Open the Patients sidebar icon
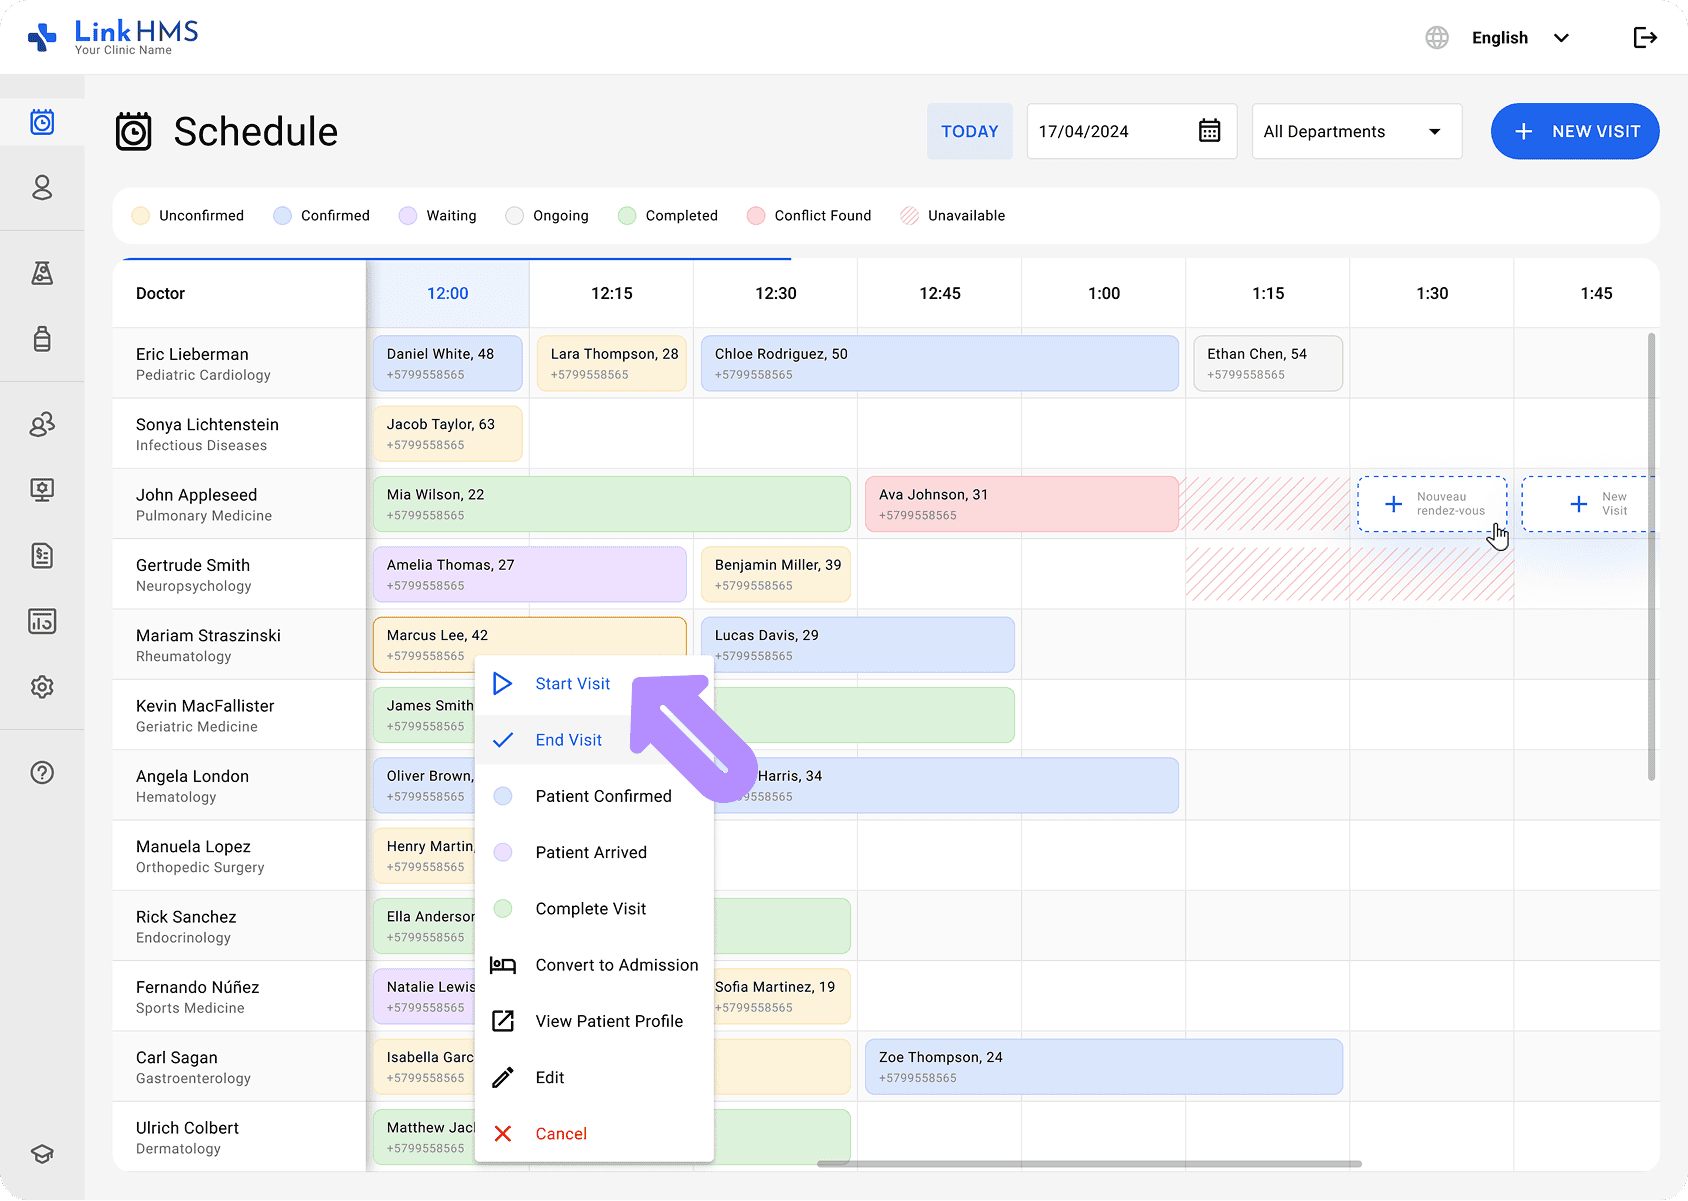 pos(42,188)
